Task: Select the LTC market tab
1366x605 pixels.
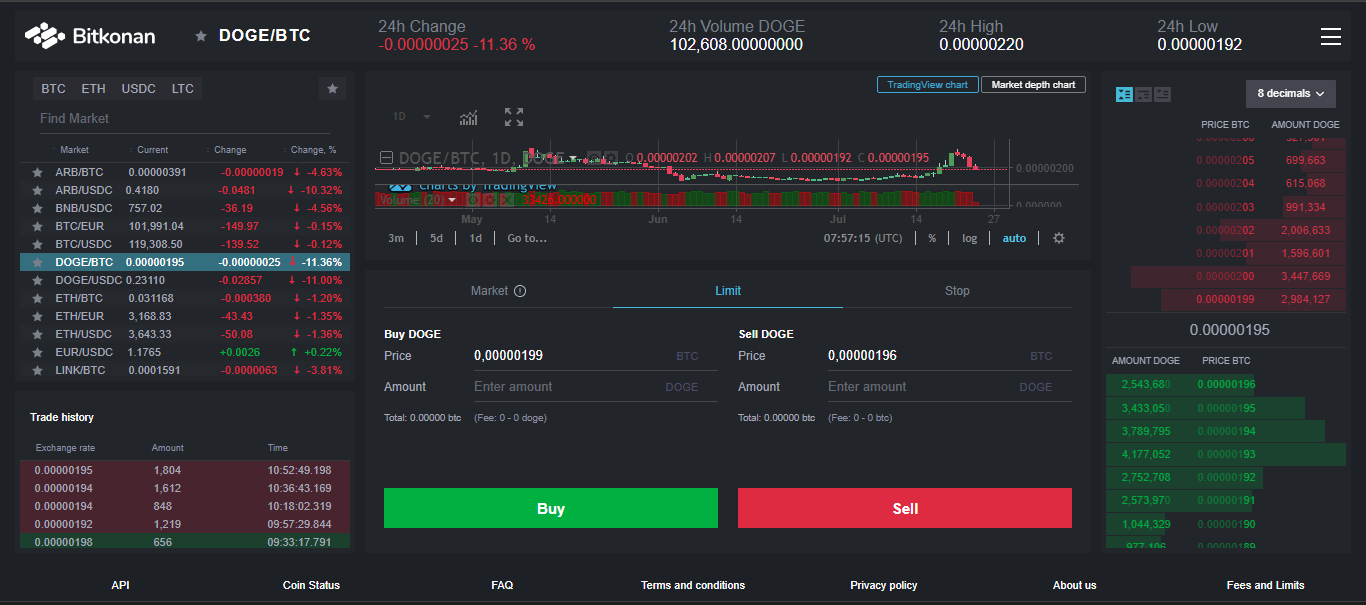Action: point(183,89)
